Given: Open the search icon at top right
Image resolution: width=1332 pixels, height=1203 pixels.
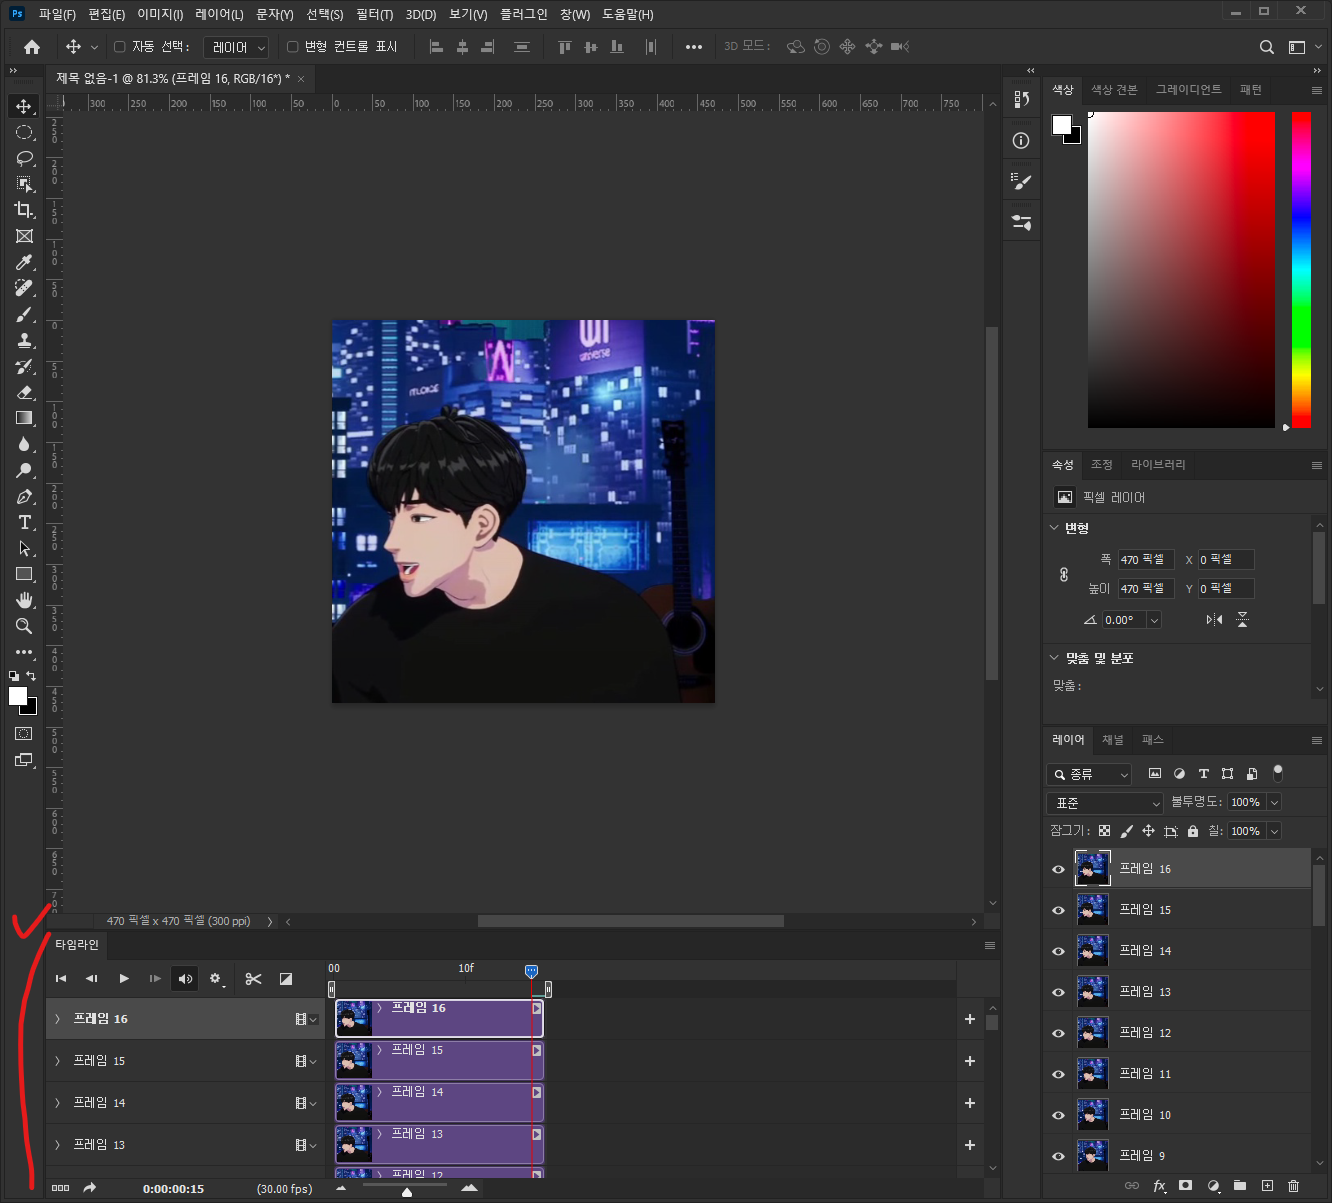Looking at the screenshot, I should pos(1266,47).
